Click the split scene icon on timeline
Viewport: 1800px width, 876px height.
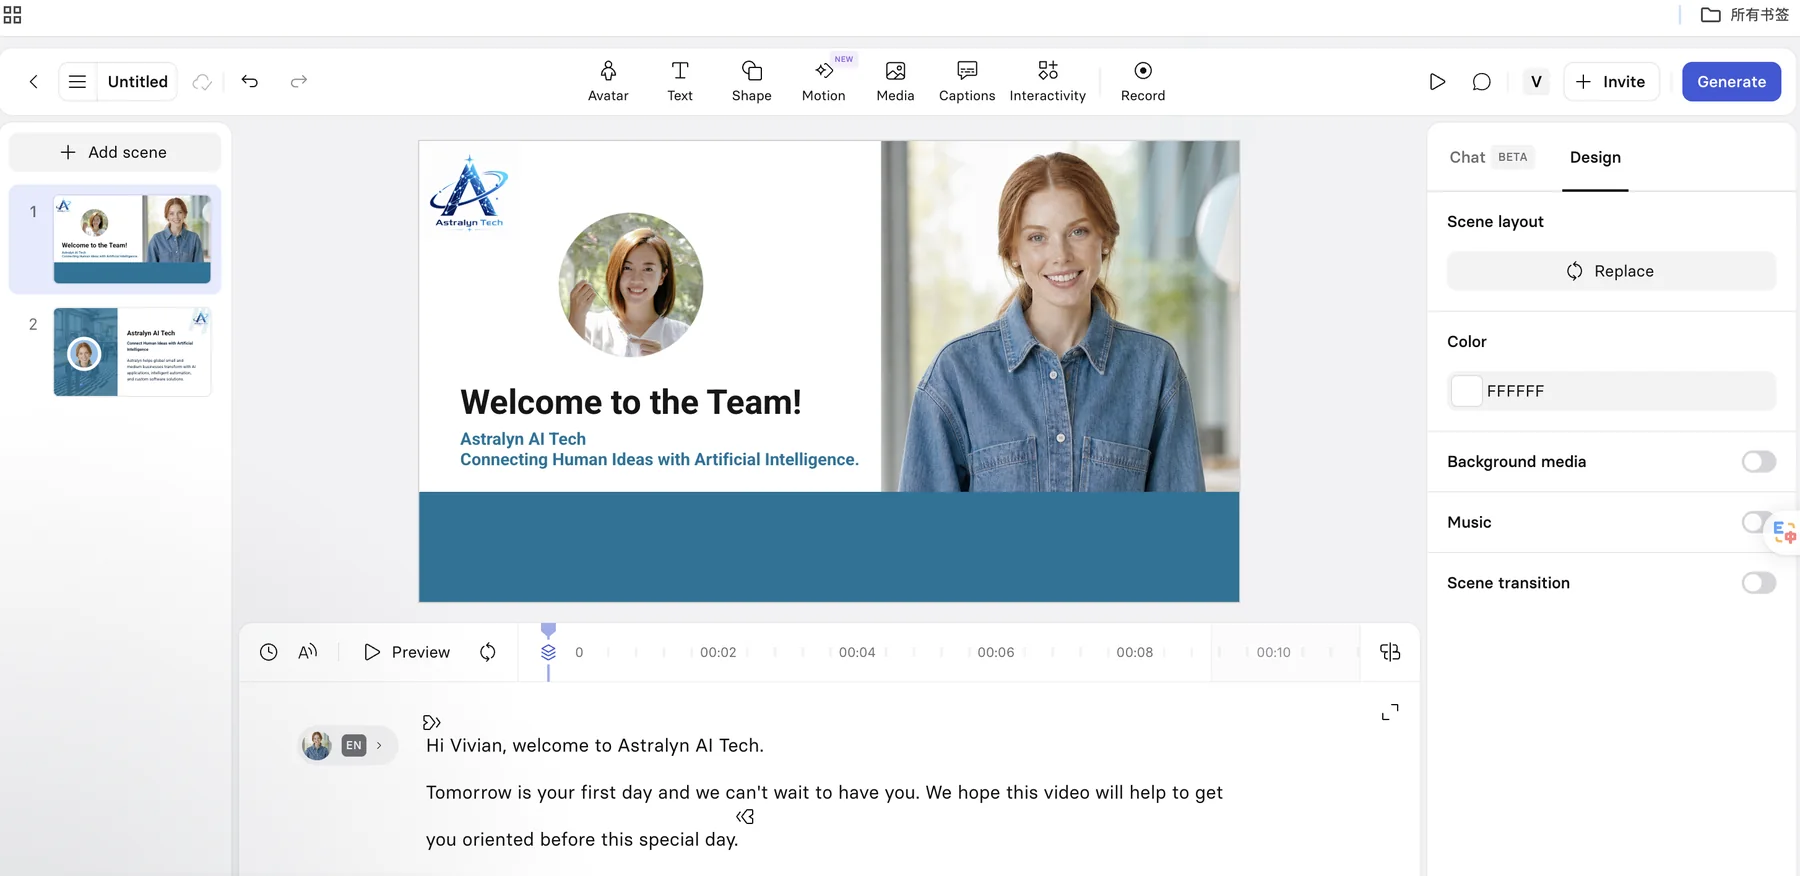1390,652
